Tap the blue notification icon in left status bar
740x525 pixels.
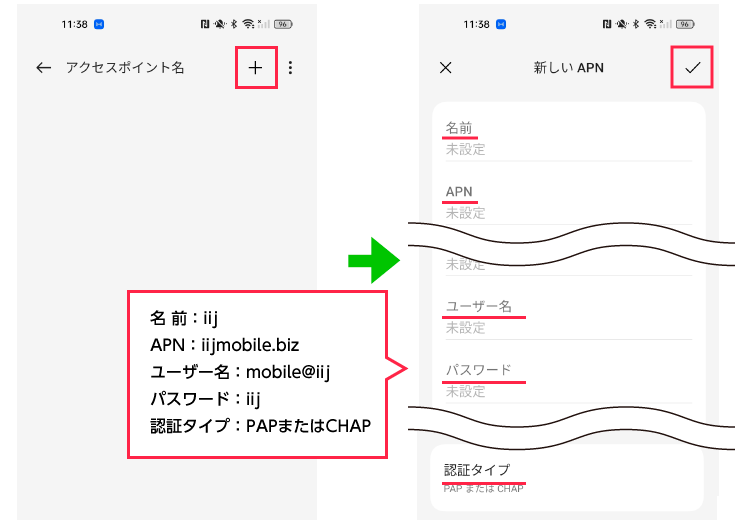(99, 24)
